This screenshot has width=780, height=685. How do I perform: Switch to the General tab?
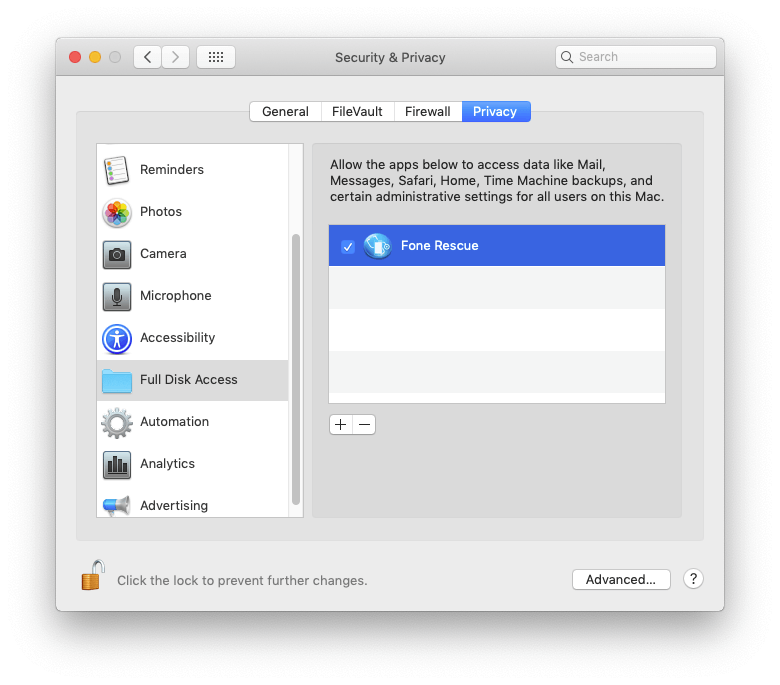(x=286, y=111)
